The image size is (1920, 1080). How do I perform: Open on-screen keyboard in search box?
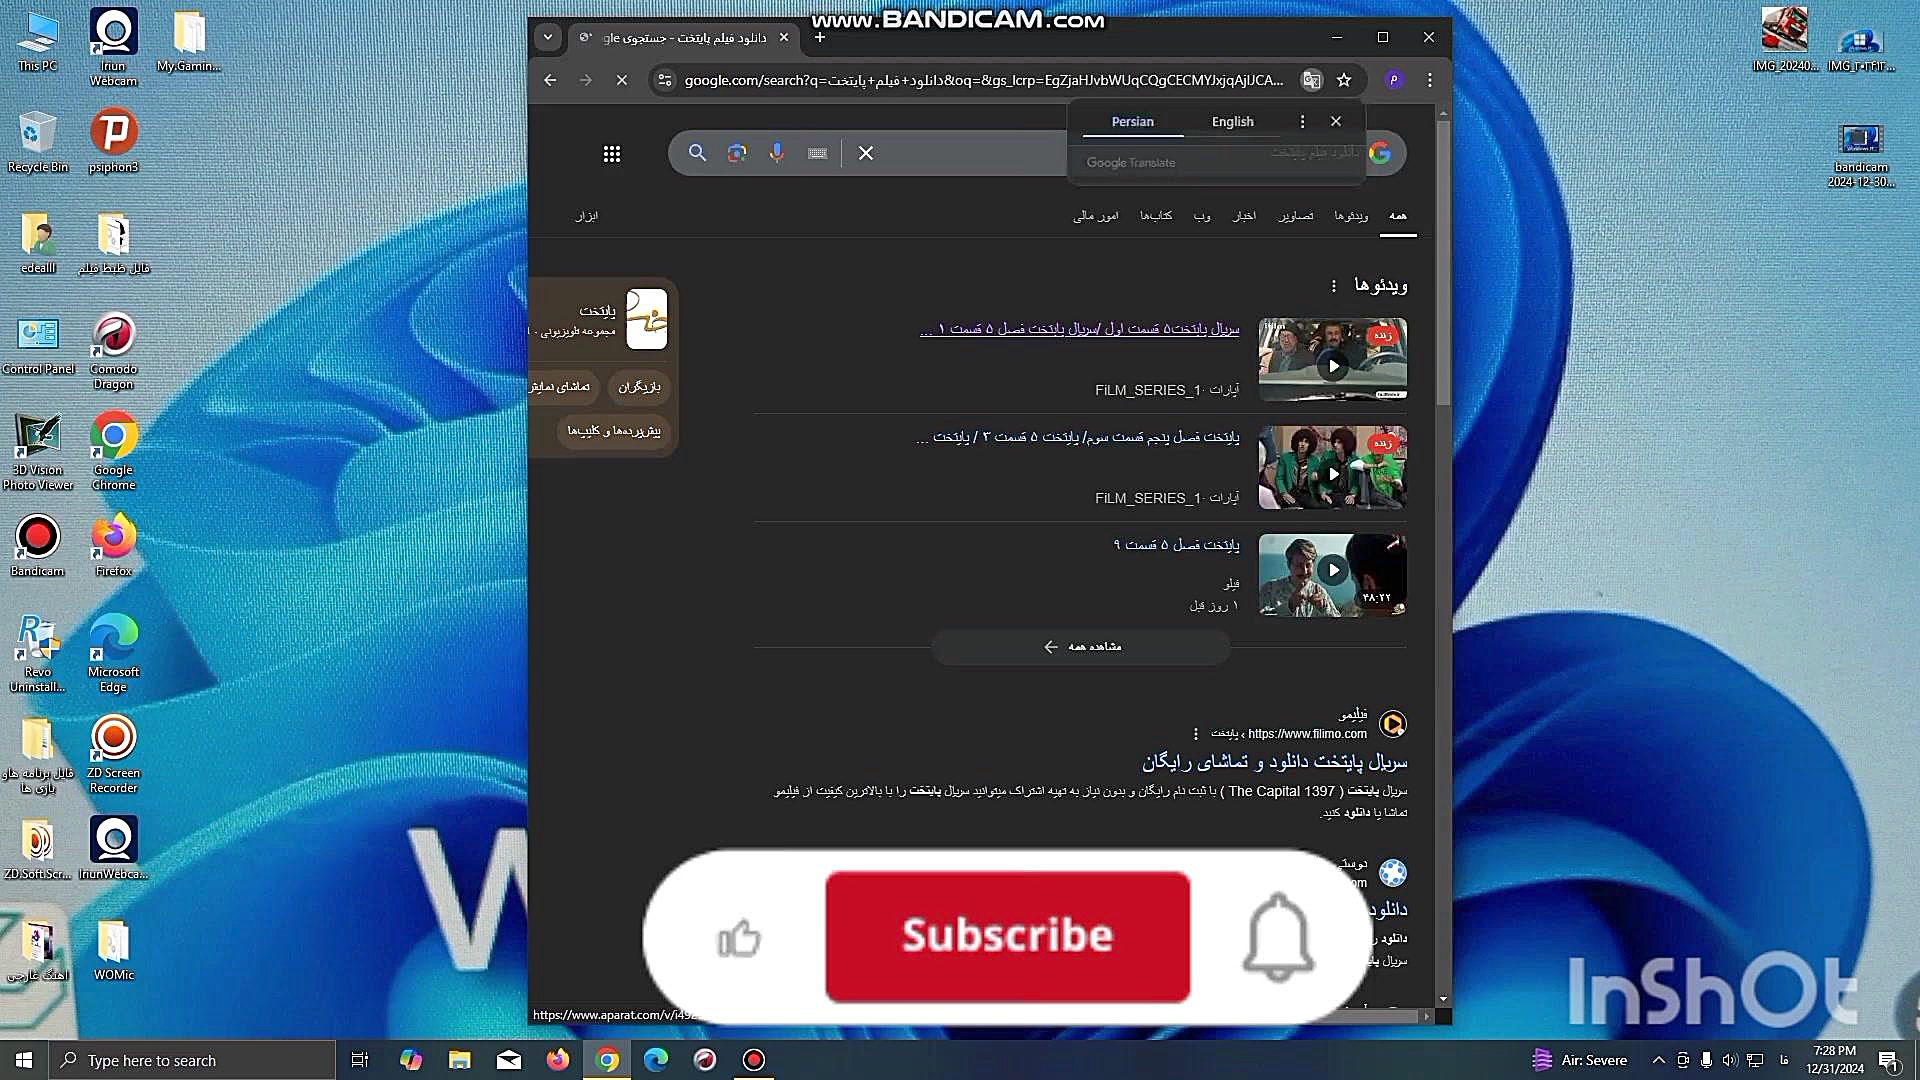click(818, 153)
